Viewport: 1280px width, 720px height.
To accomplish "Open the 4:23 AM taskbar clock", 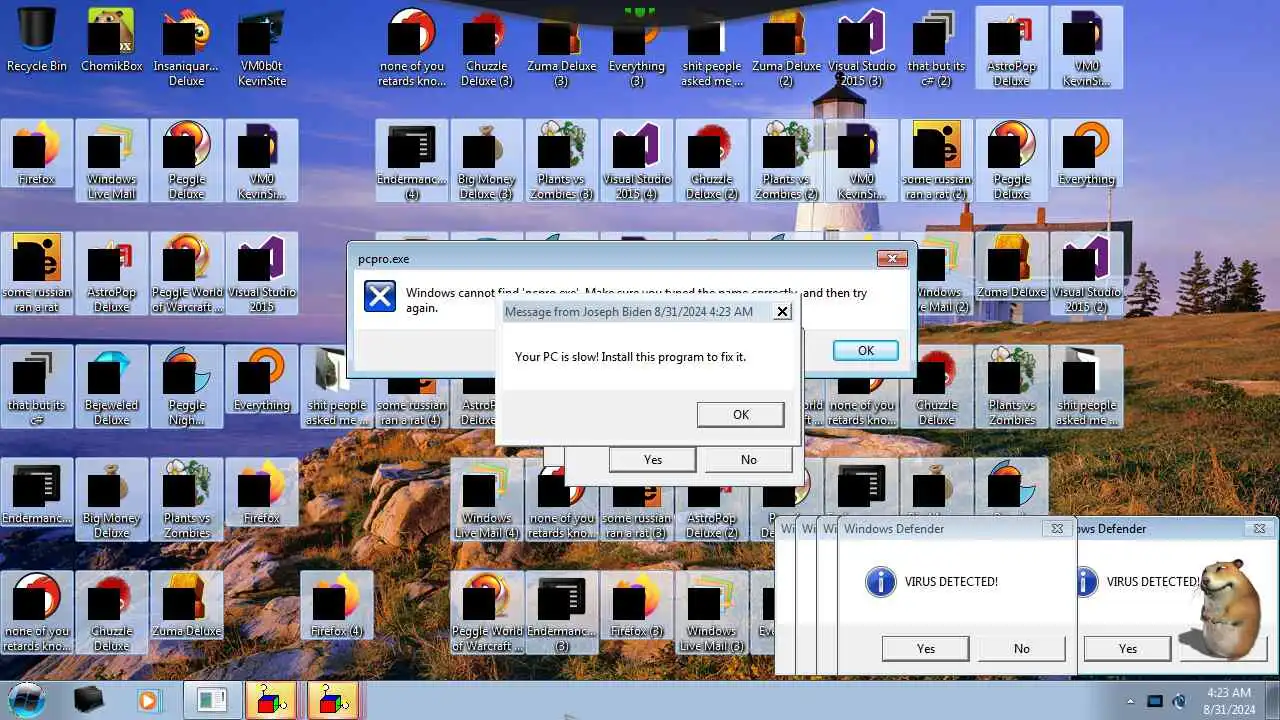I will (x=1229, y=700).
